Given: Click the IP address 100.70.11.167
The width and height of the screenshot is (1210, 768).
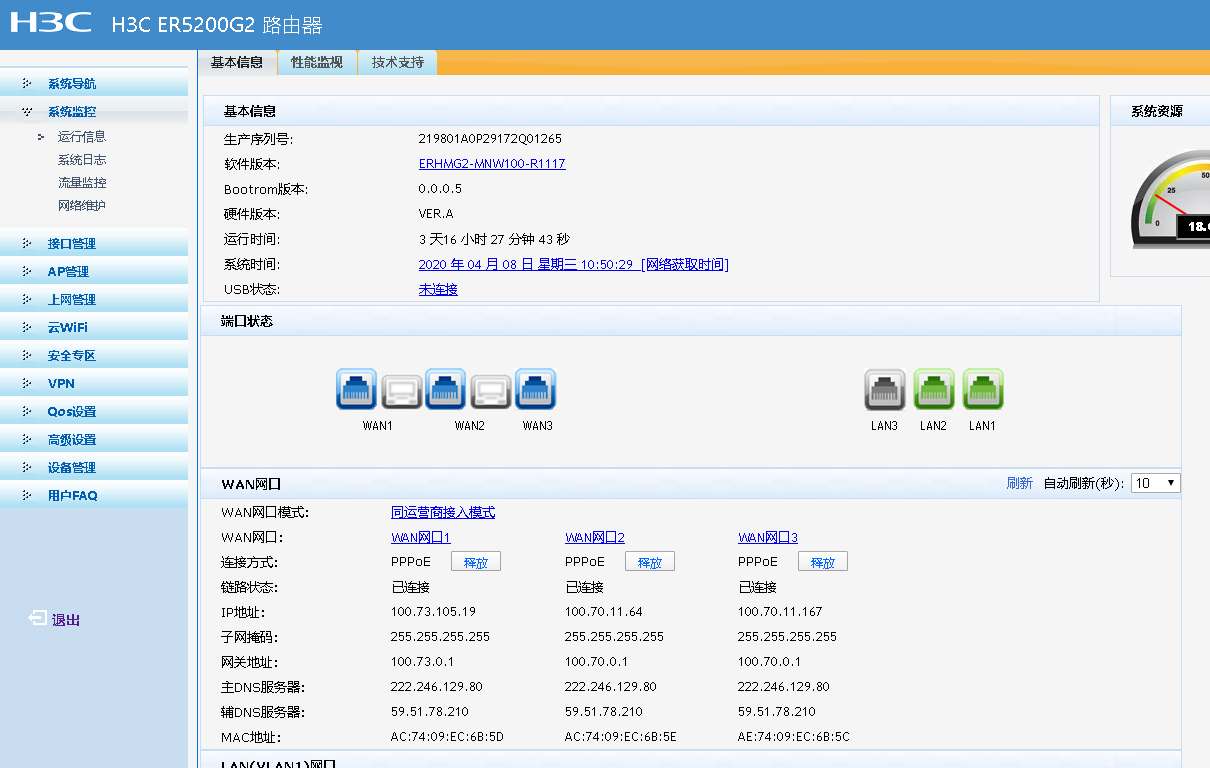Looking at the screenshot, I should [x=780, y=612].
